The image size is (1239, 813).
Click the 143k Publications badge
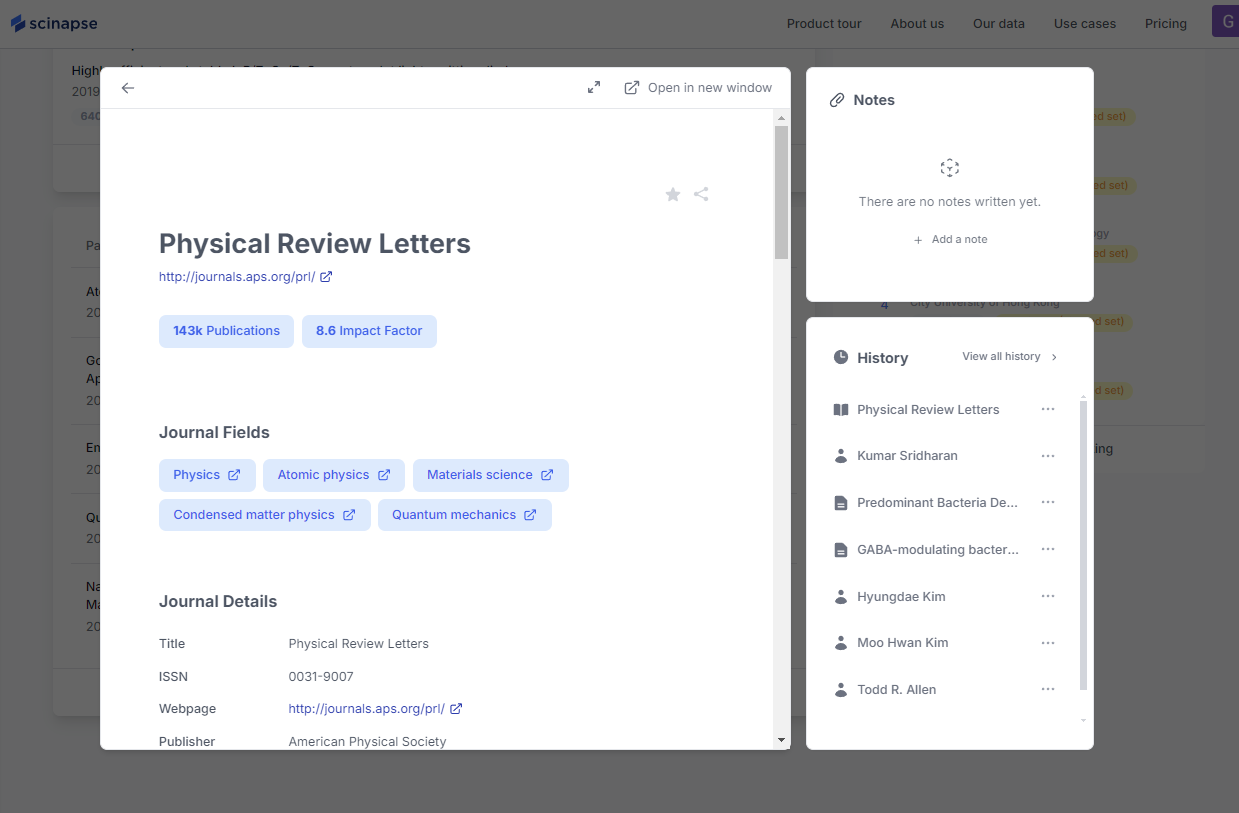coord(226,331)
